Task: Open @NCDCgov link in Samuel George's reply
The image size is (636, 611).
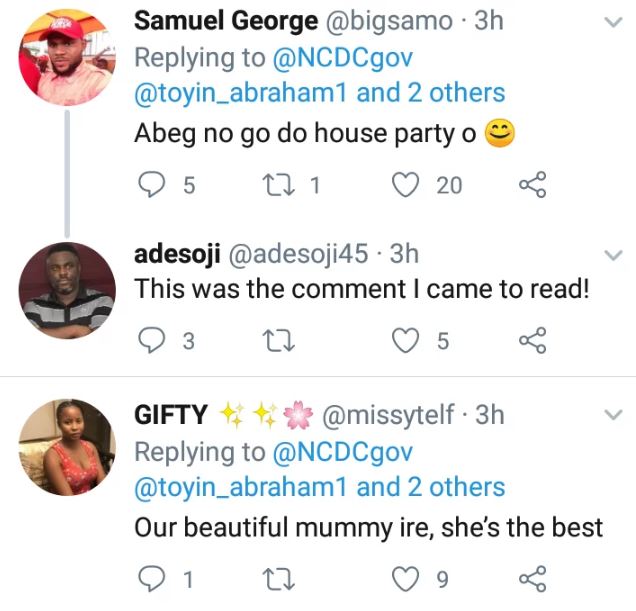Action: 333,58
